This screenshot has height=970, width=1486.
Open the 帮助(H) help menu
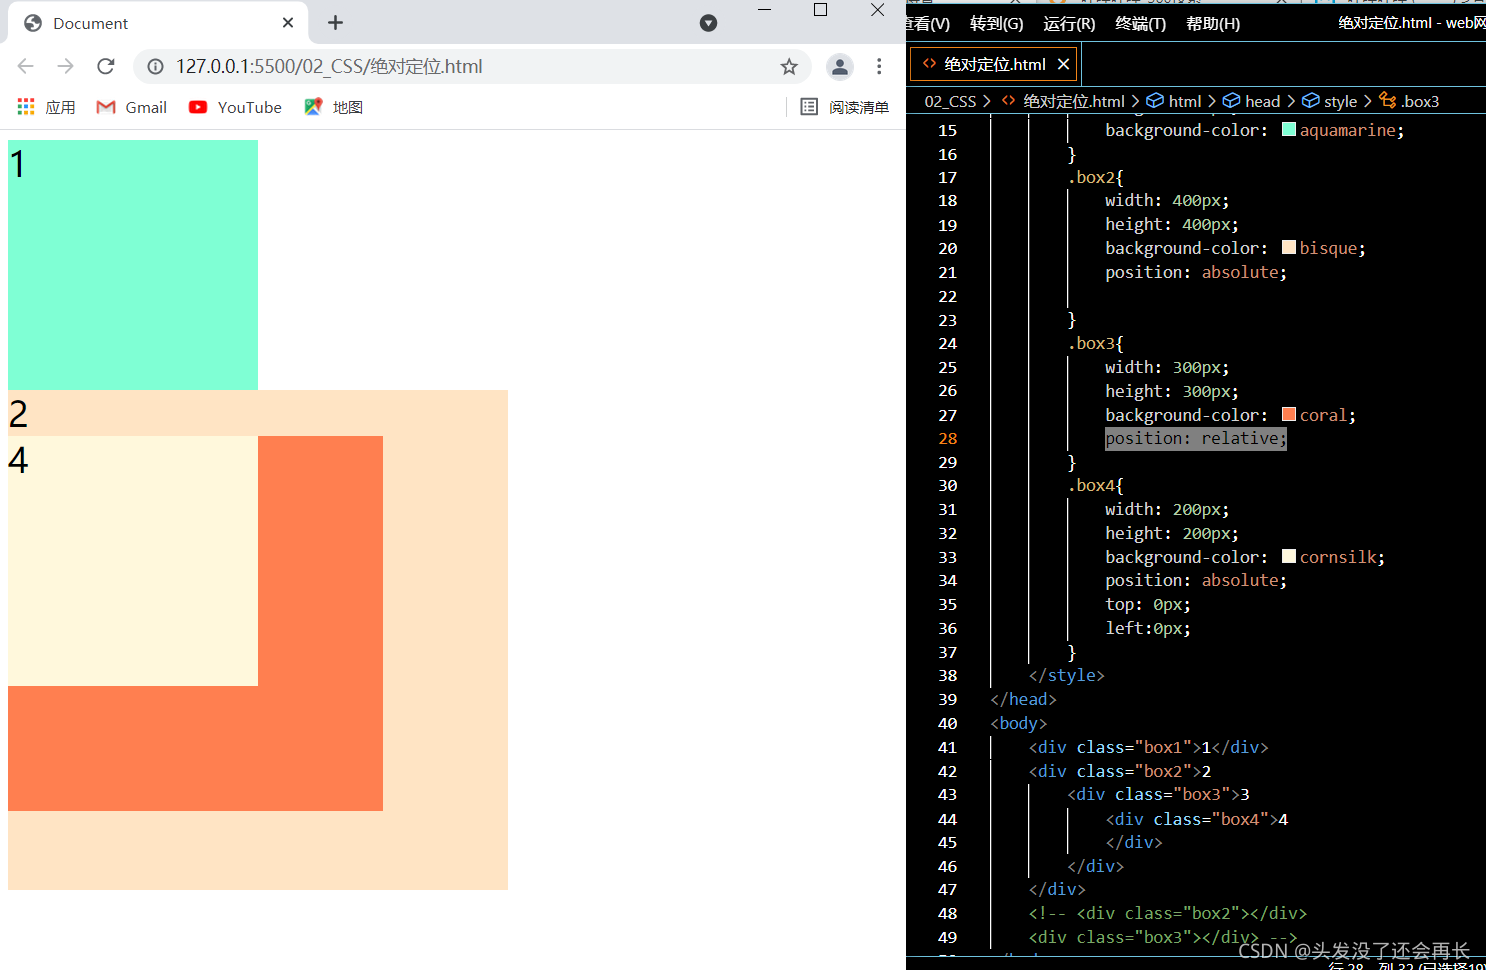click(x=1212, y=23)
